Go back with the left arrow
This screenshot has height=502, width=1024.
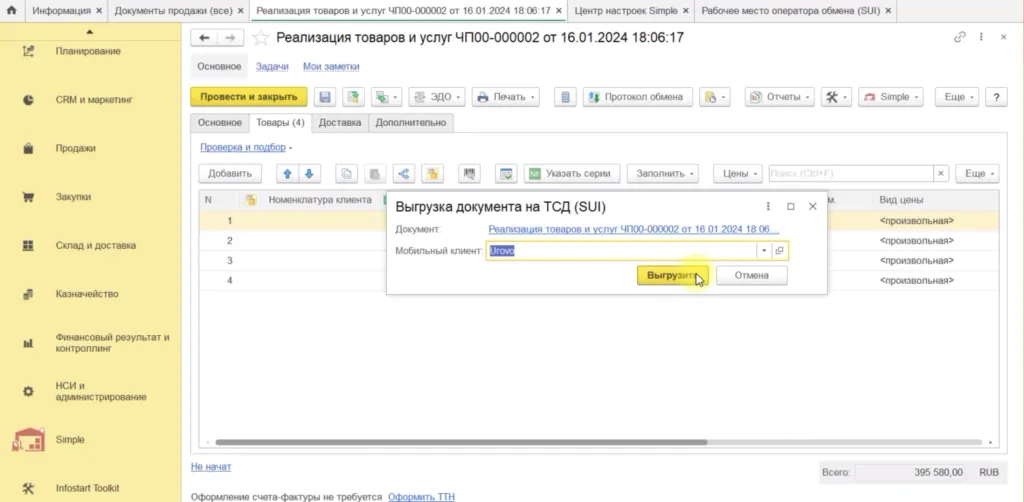204,38
